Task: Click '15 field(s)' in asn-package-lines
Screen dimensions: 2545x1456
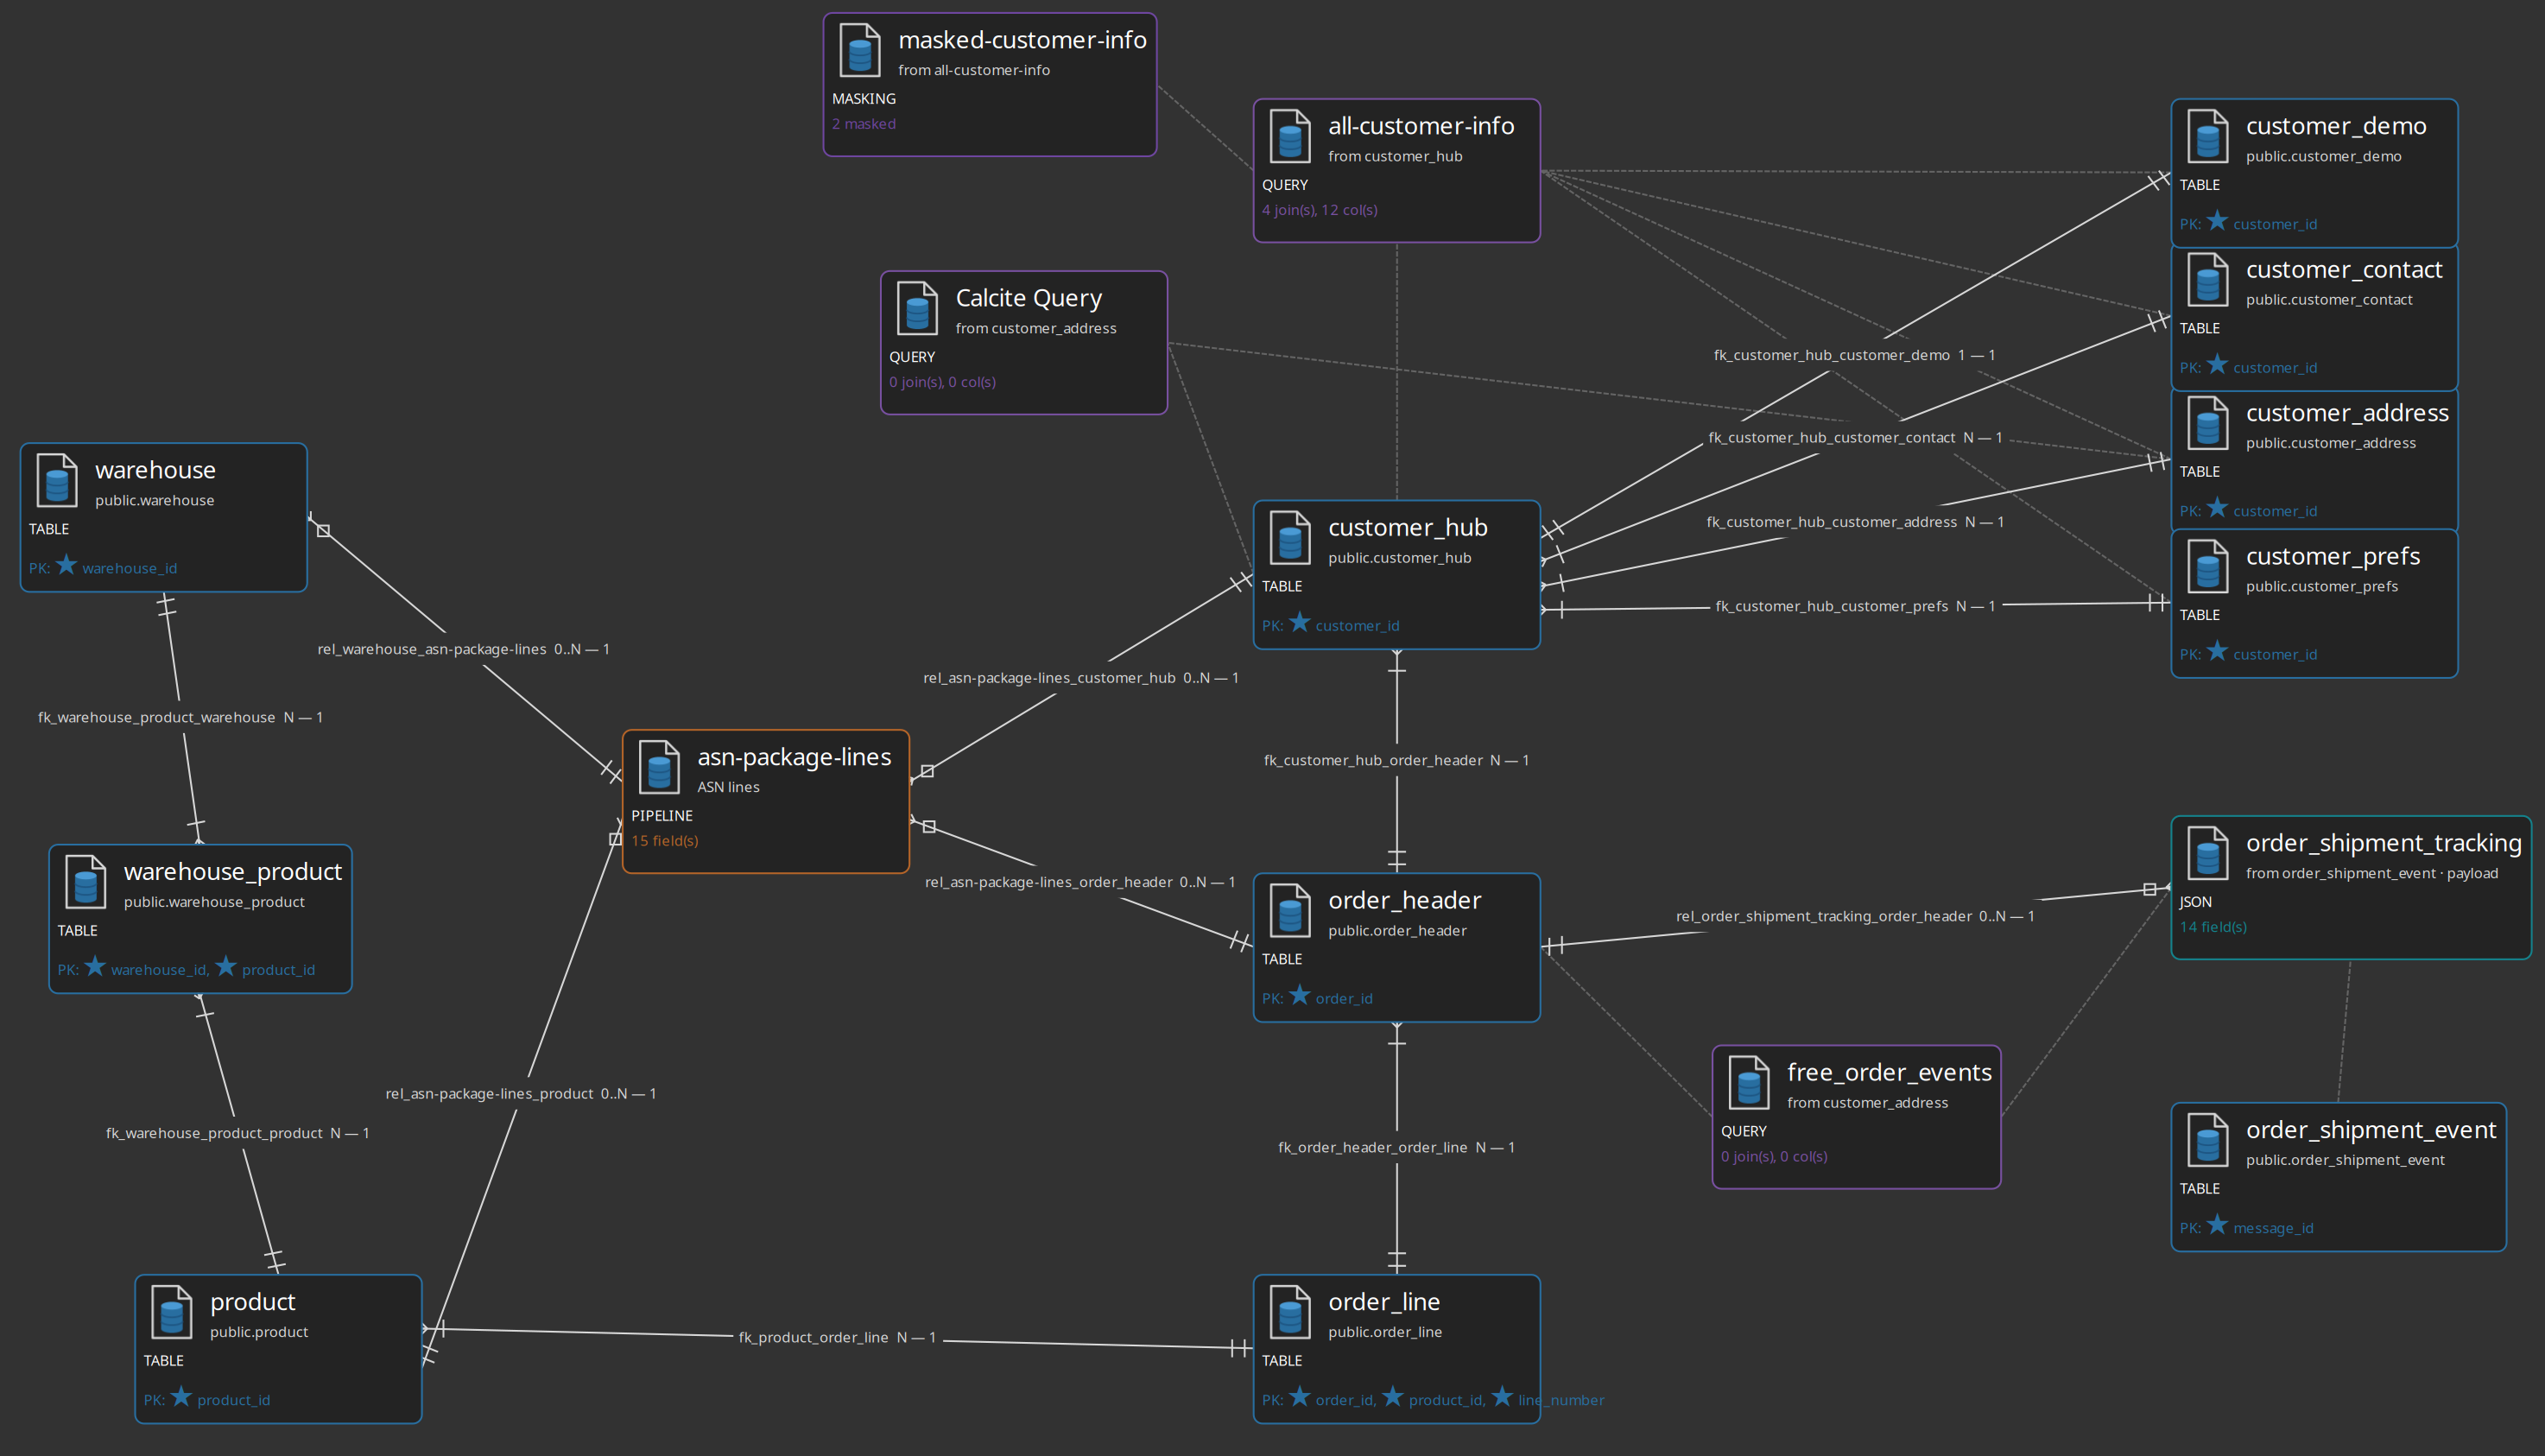Action: pyautogui.click(x=665, y=841)
